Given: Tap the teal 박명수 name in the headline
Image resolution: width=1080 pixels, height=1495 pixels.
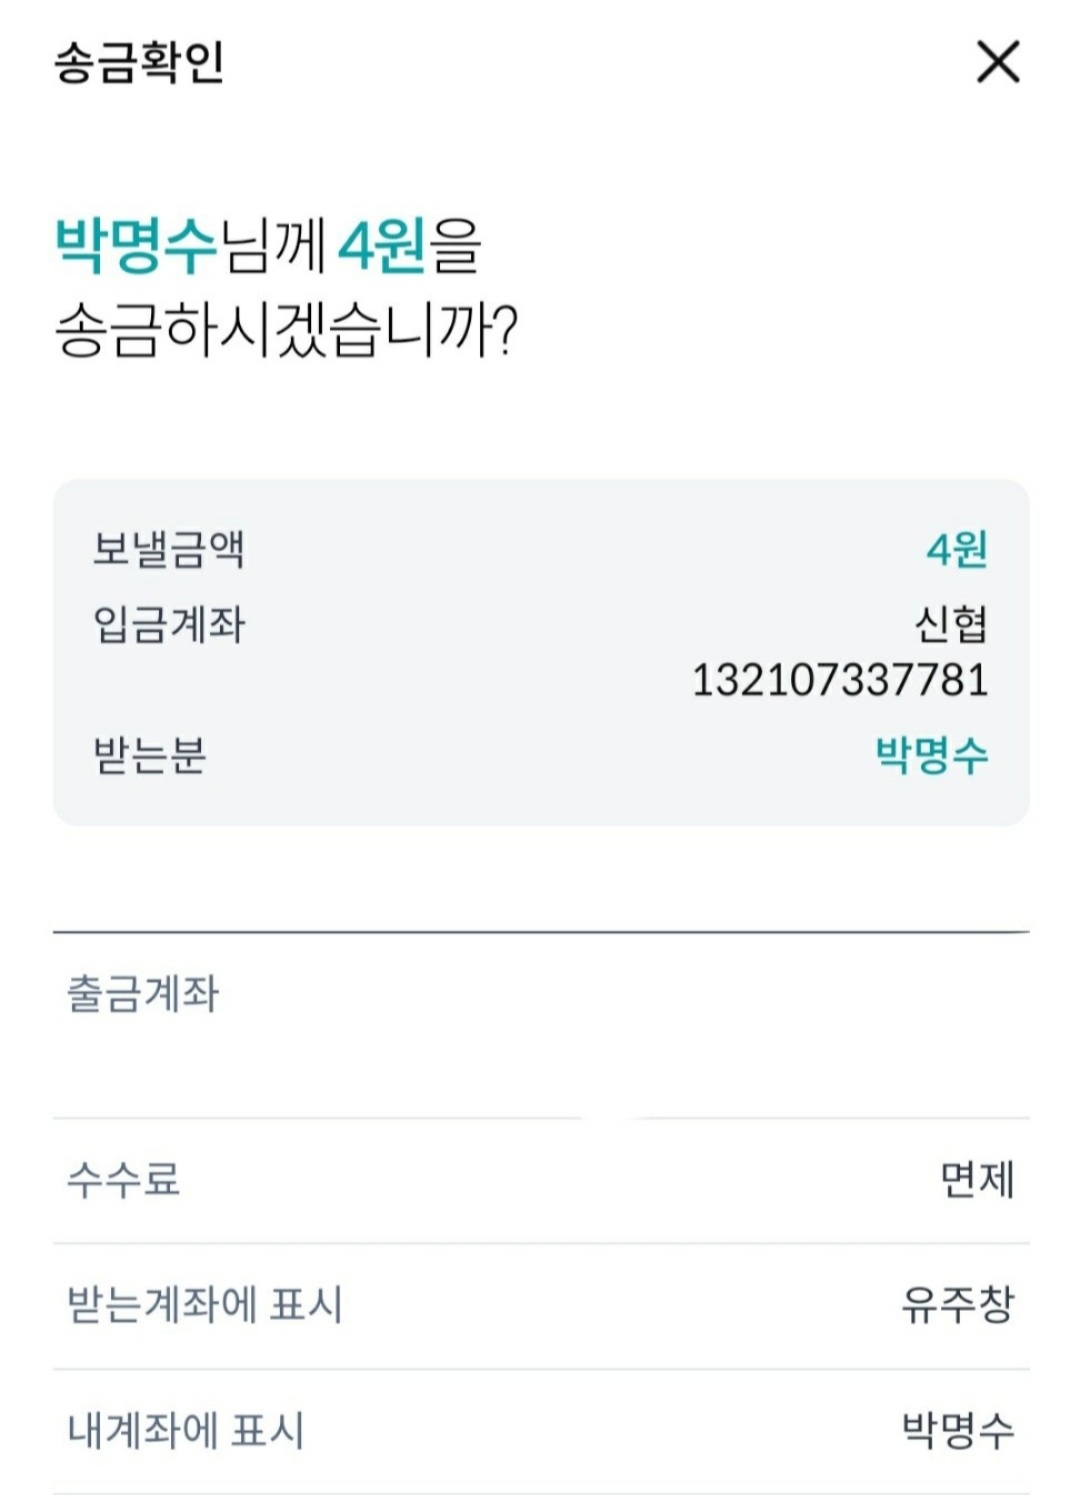Looking at the screenshot, I should point(136,246).
